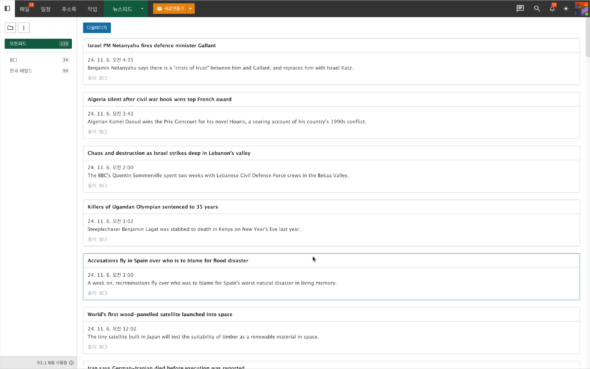590x369 pixels.
Task: Open the three-dot more options button
Action: pyautogui.click(x=24, y=28)
